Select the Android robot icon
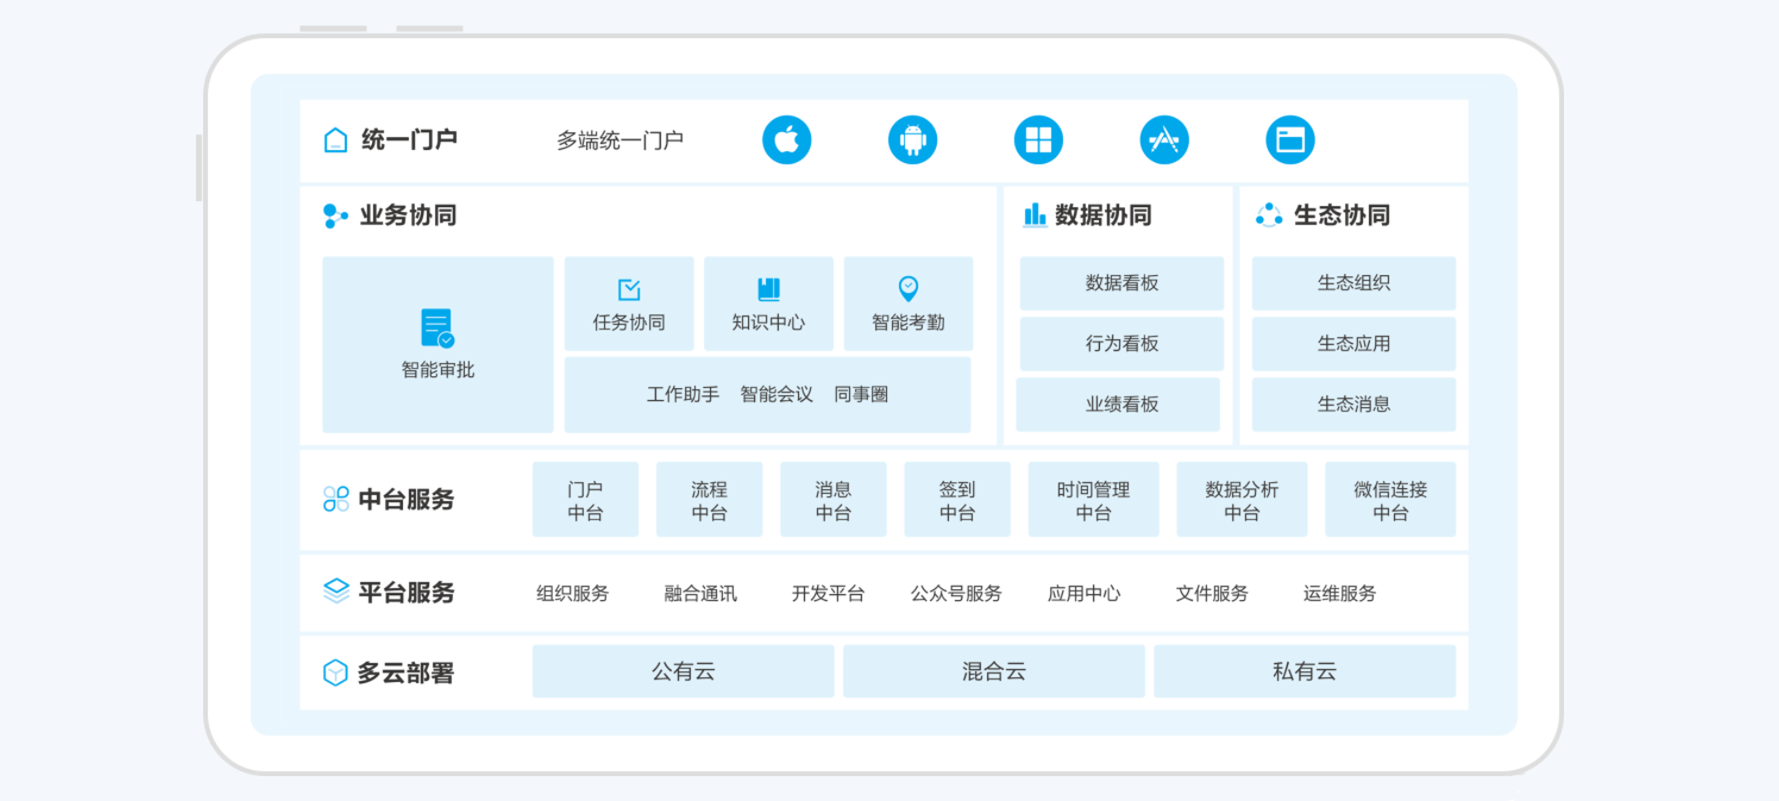This screenshot has width=1779, height=801. (912, 140)
